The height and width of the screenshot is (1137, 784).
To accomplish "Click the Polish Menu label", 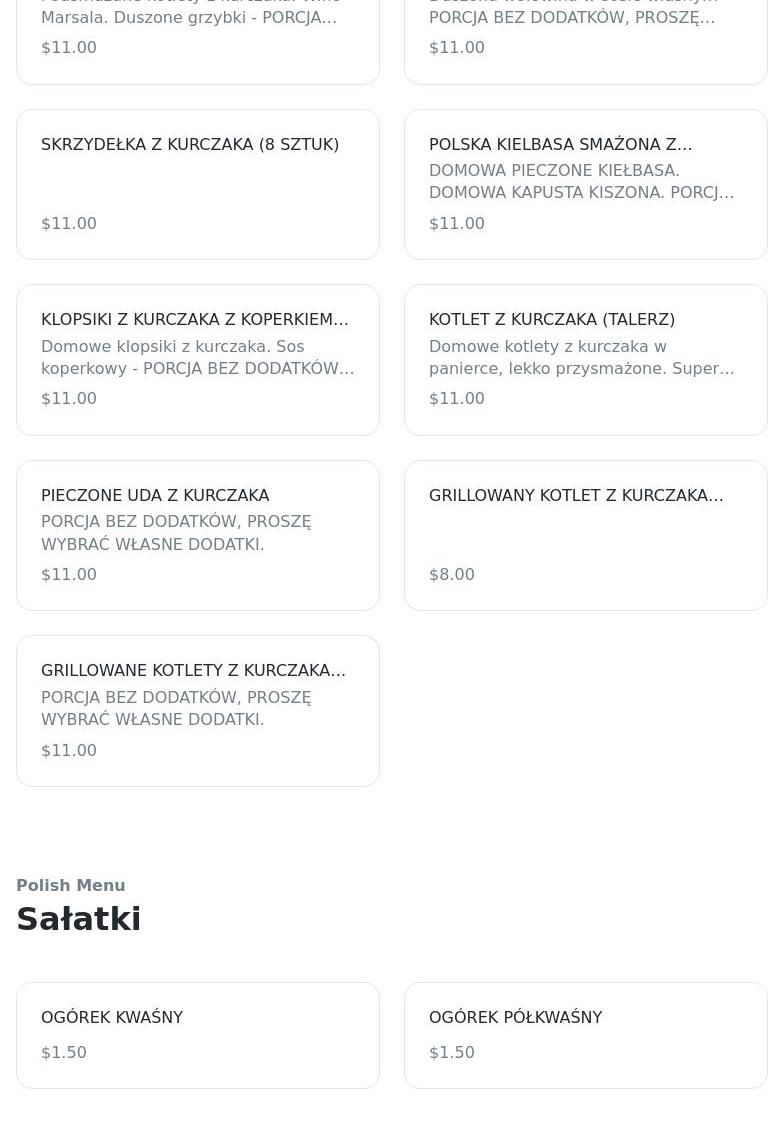I will (70, 886).
